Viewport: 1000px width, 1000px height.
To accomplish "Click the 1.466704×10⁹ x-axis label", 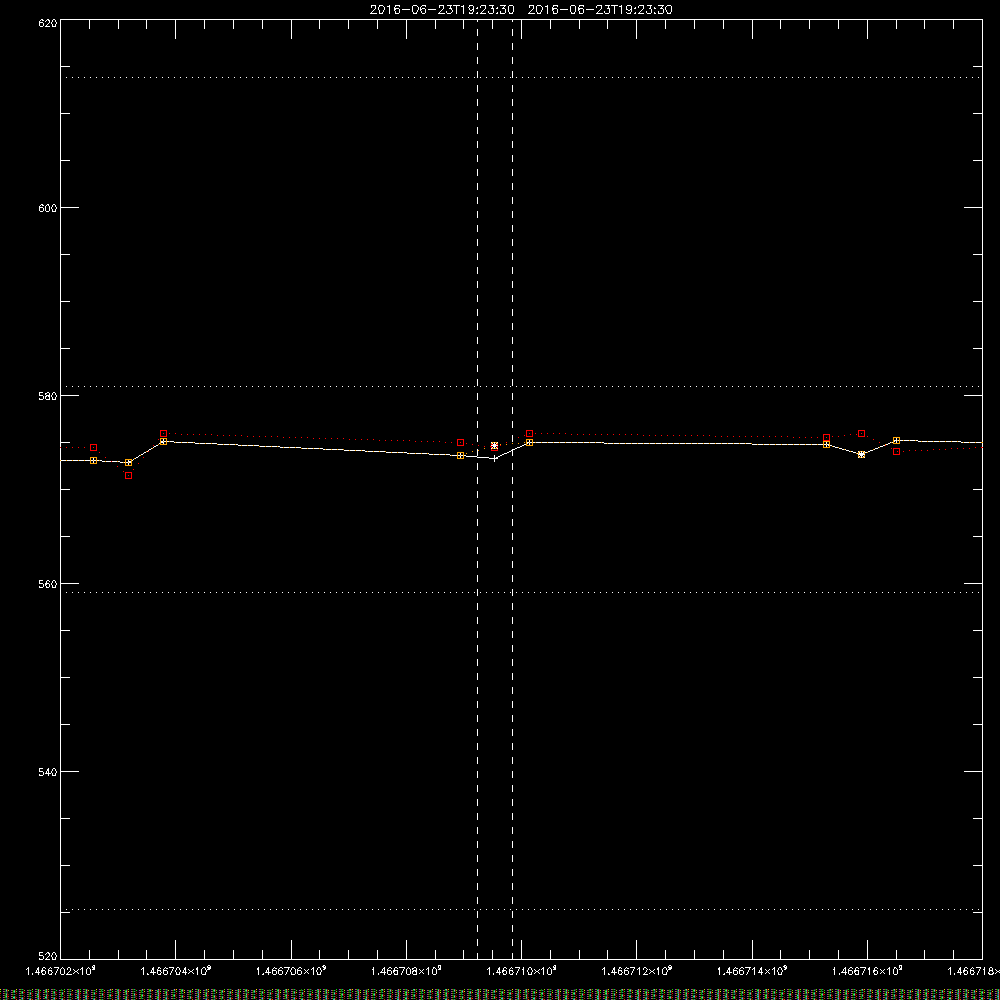I will click(175, 971).
